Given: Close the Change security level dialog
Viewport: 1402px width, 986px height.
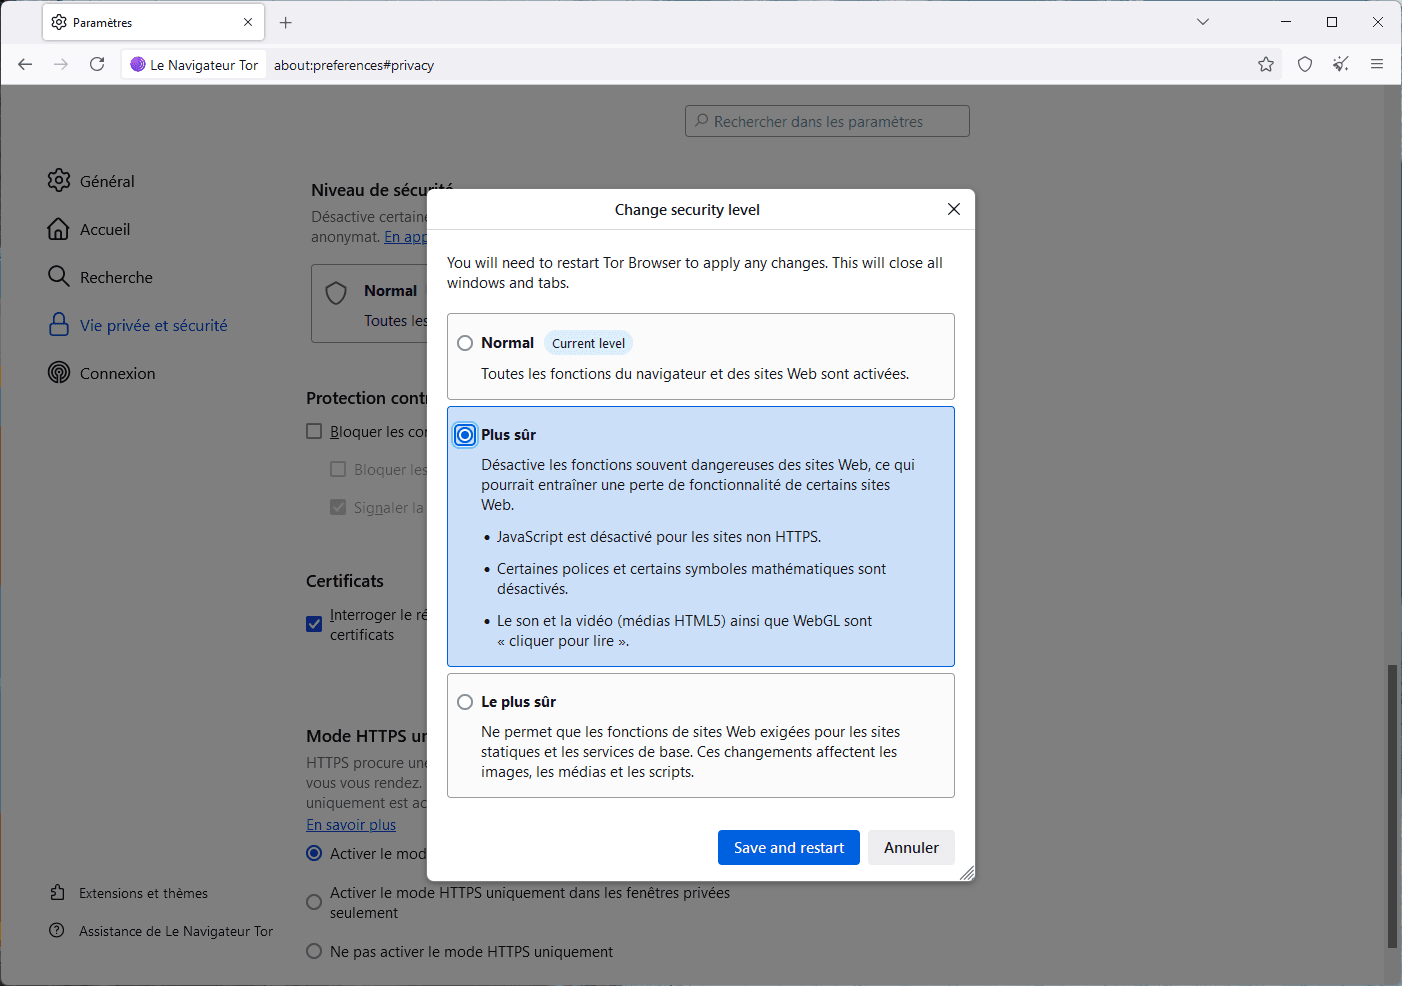Looking at the screenshot, I should click(954, 209).
